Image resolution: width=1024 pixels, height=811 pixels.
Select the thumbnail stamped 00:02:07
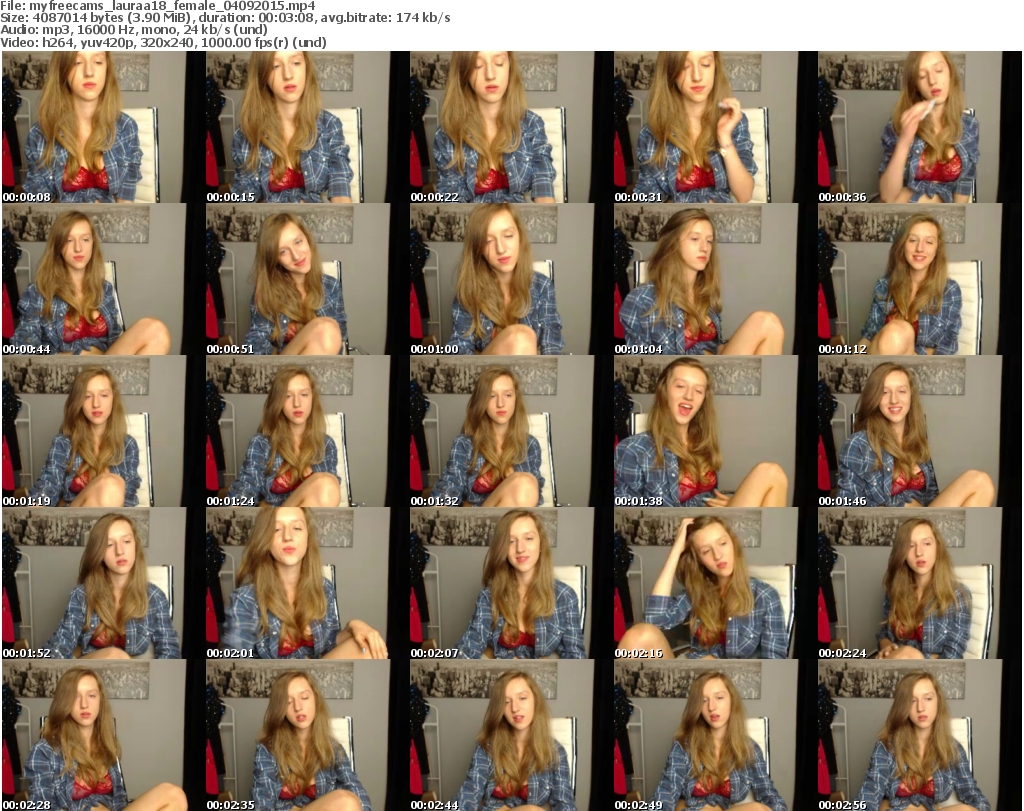(x=511, y=584)
